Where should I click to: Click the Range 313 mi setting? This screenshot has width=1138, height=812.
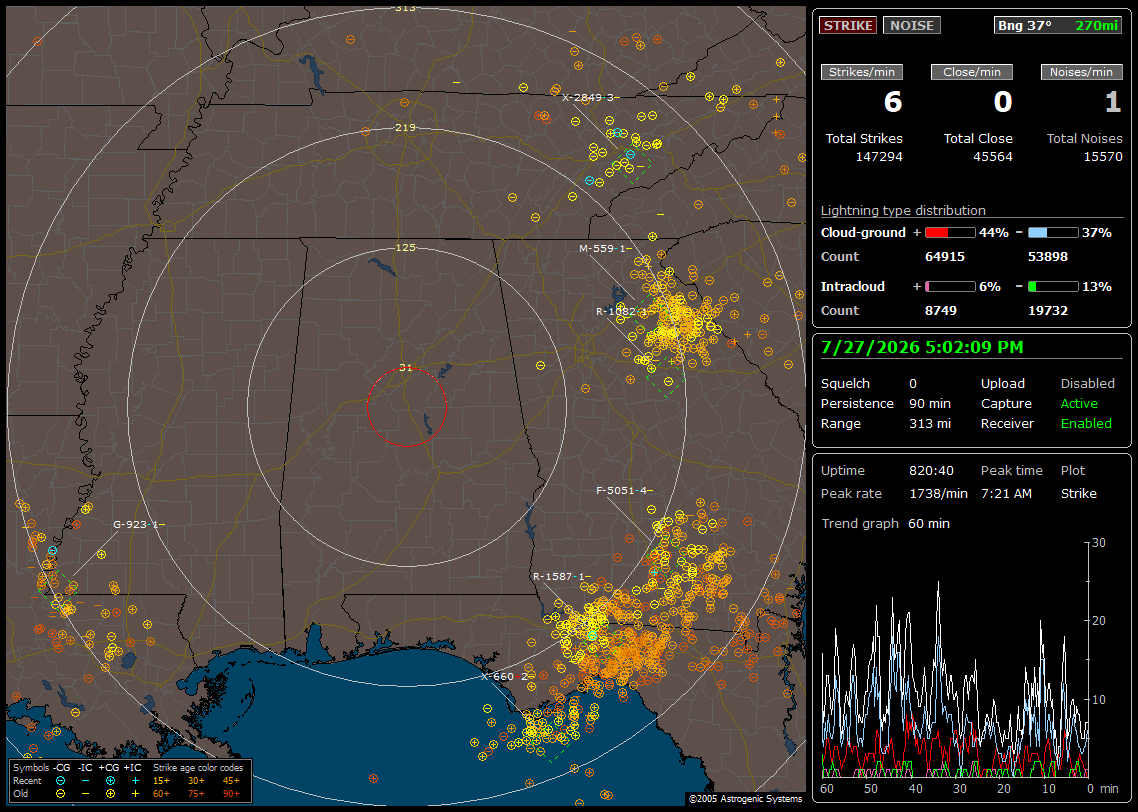coord(885,423)
